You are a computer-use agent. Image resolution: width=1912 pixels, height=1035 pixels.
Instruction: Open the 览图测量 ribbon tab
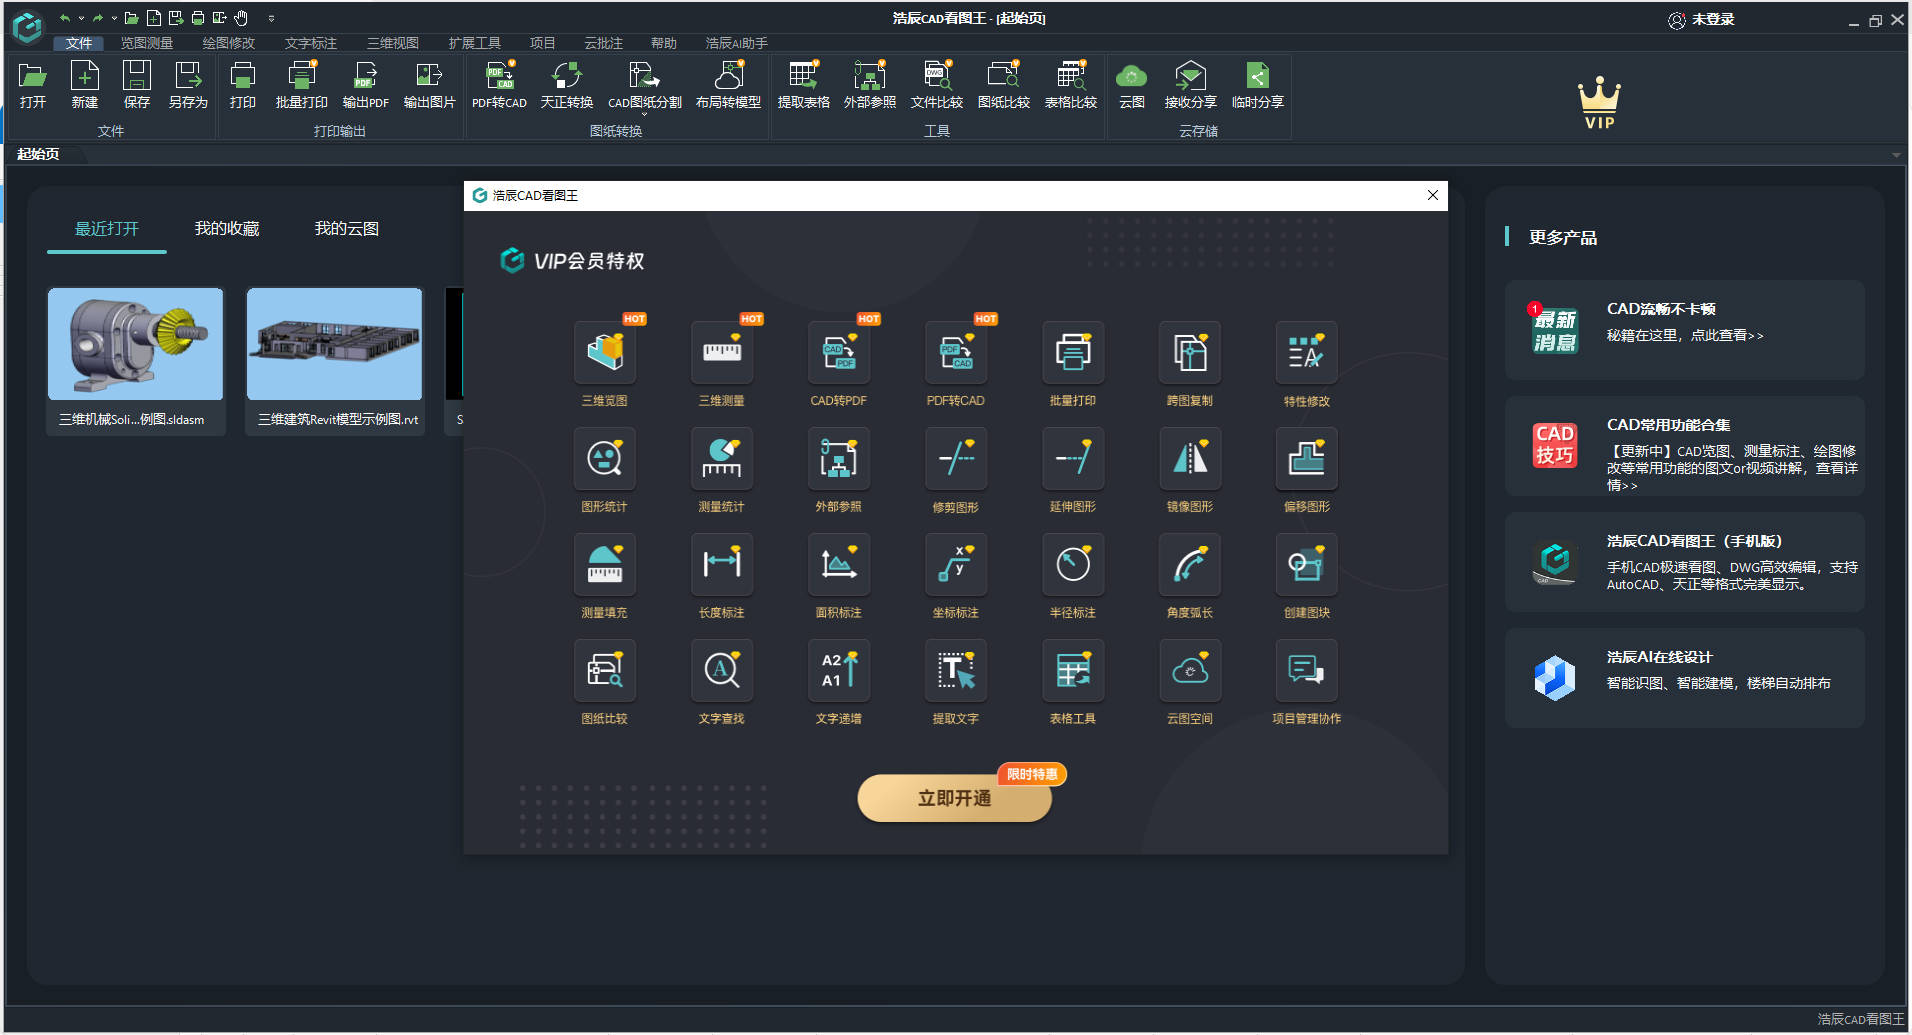[x=147, y=43]
